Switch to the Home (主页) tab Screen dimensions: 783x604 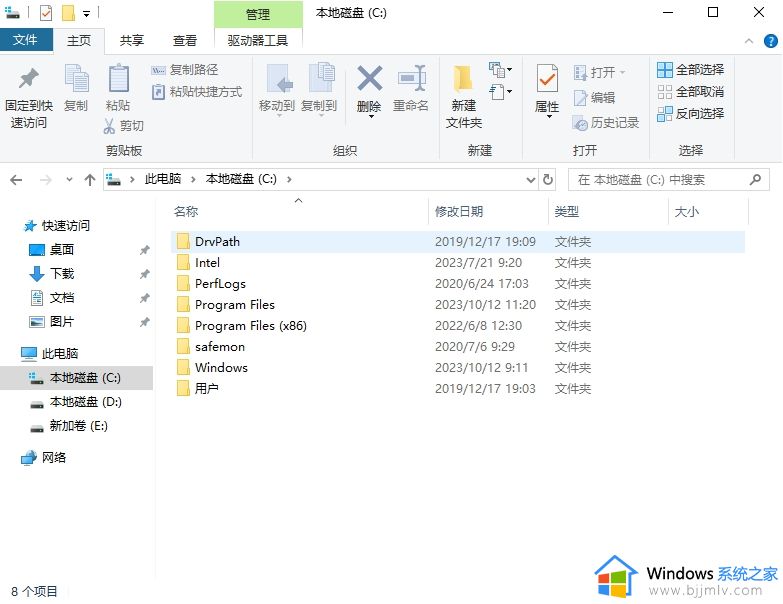pos(79,40)
